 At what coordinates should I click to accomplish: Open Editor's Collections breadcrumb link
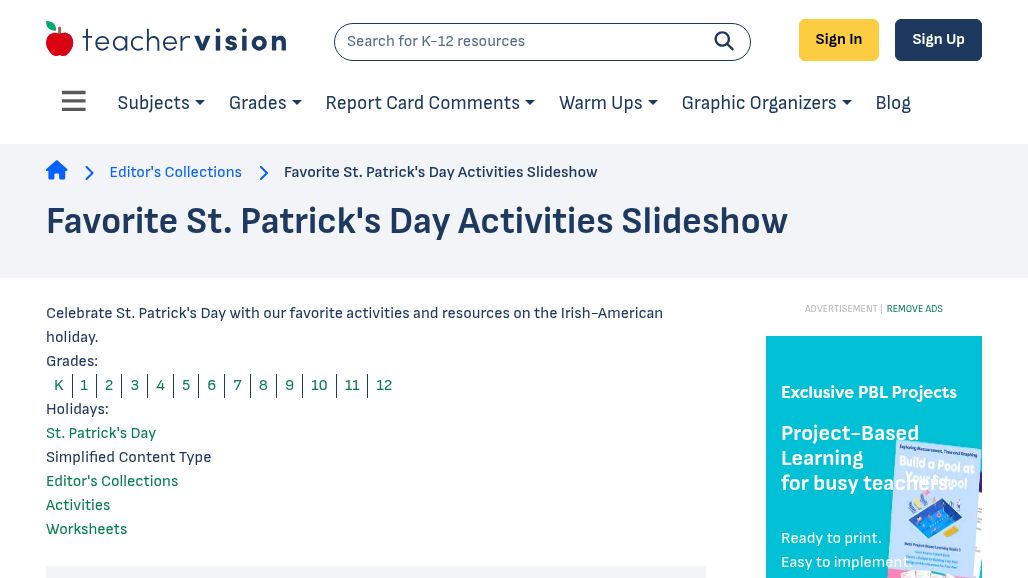click(176, 172)
